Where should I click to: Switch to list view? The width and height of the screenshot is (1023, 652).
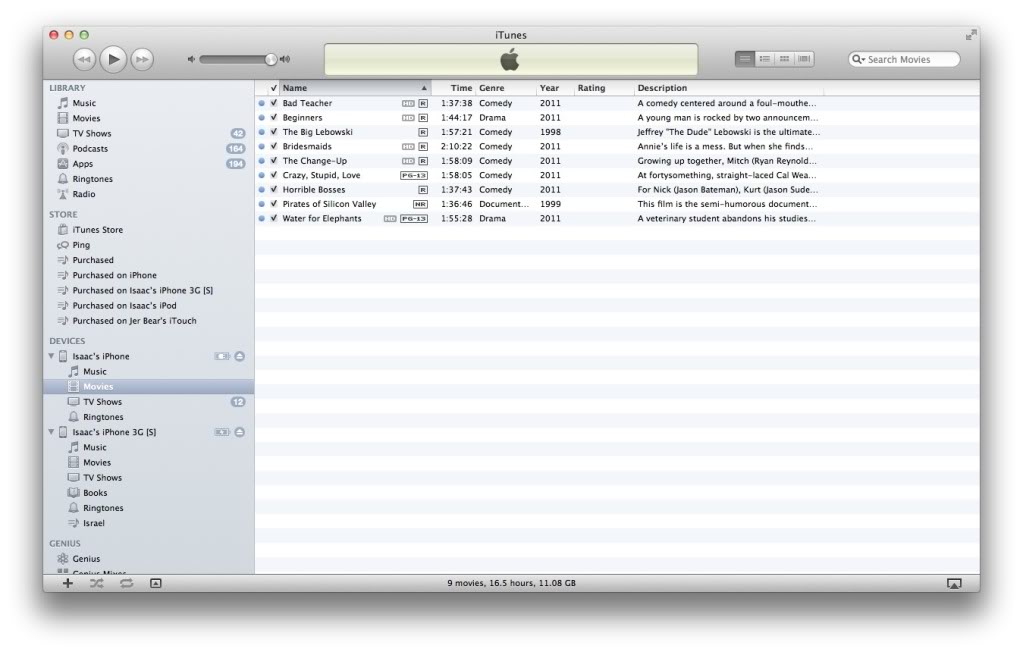coord(744,59)
